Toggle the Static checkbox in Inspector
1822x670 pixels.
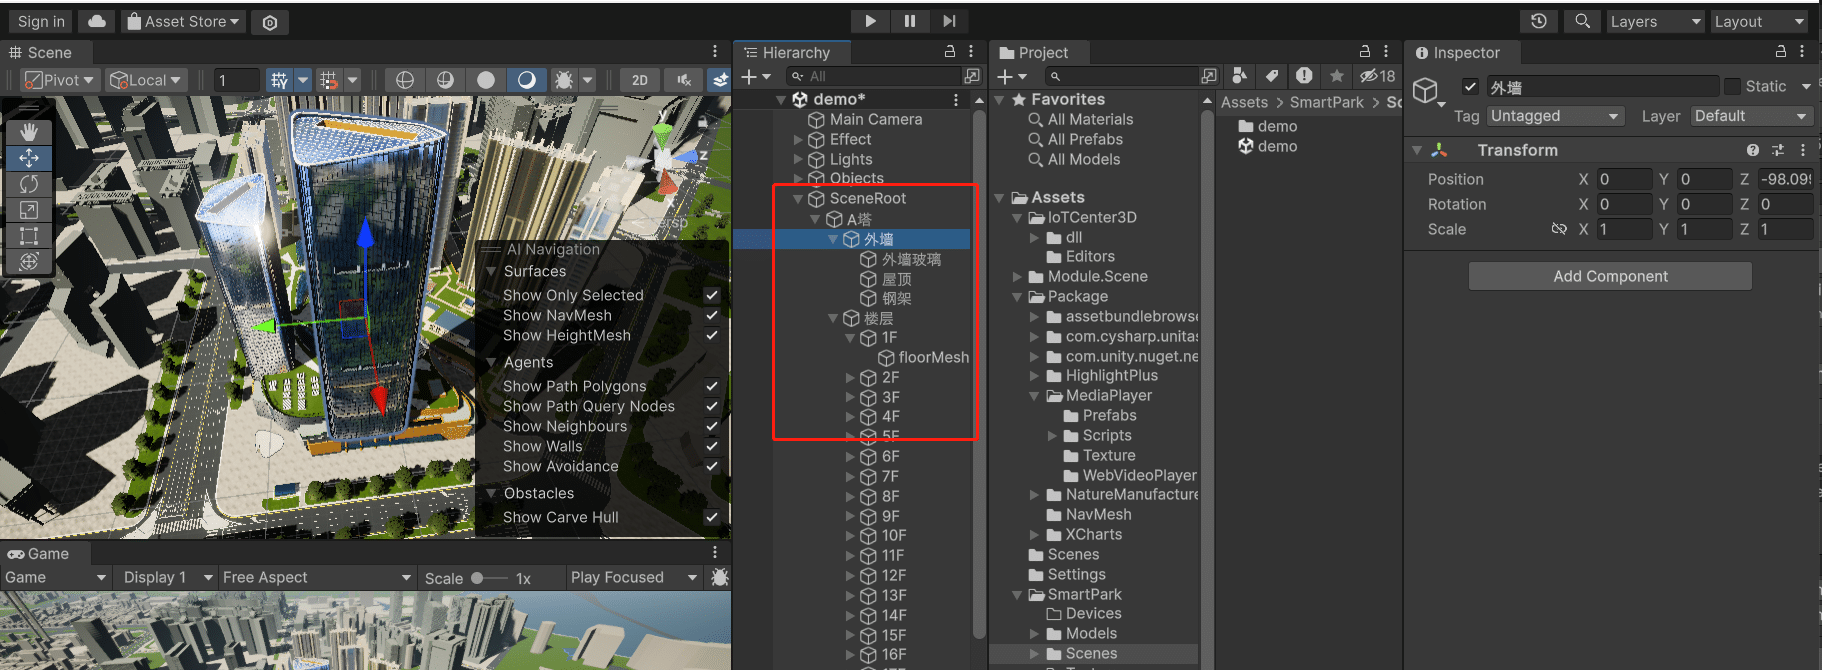pyautogui.click(x=1732, y=86)
